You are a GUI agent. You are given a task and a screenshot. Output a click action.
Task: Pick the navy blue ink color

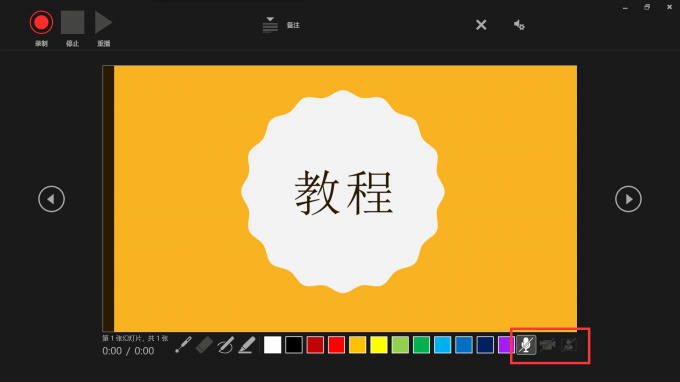pos(485,345)
